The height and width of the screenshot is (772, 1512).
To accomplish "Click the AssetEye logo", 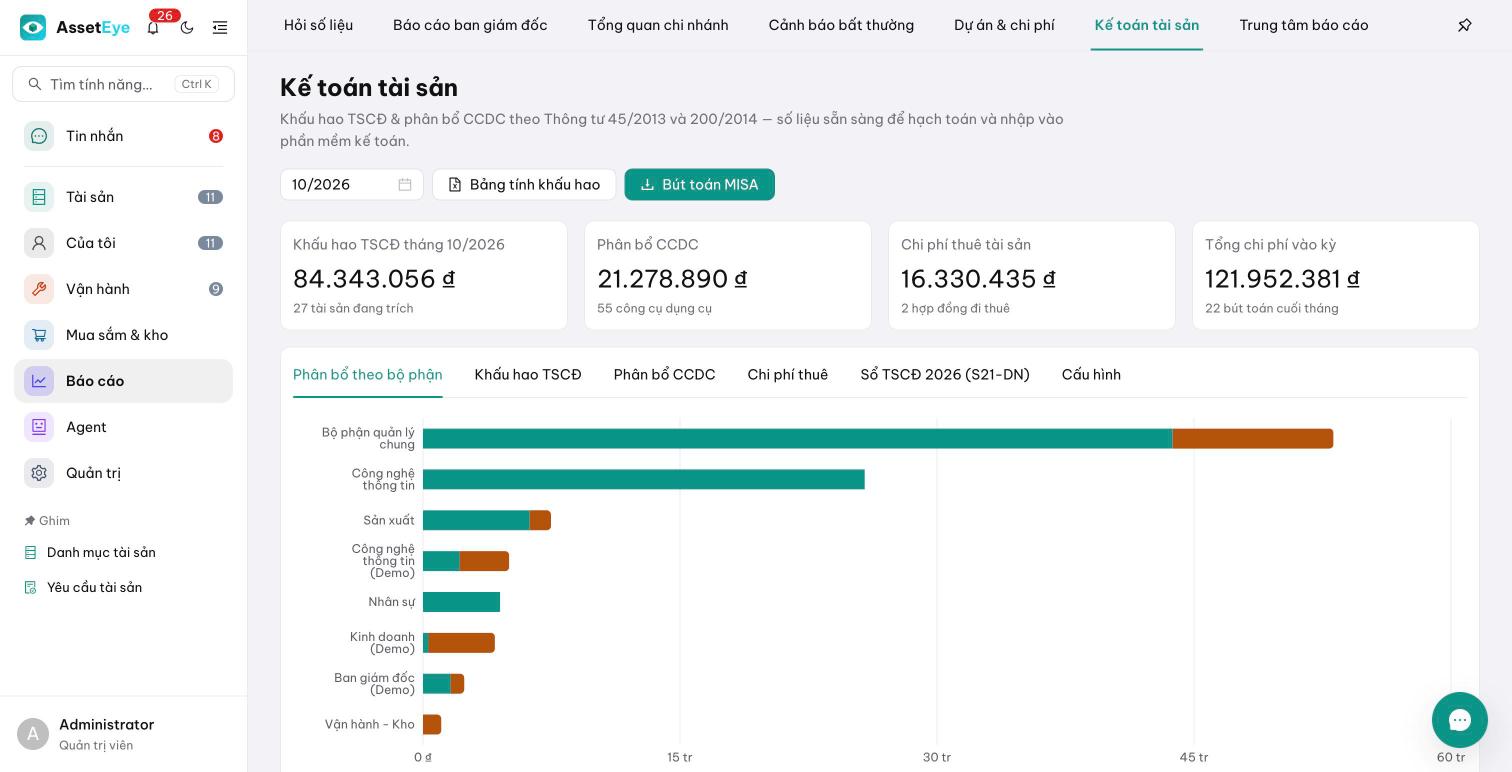I will 75,27.
